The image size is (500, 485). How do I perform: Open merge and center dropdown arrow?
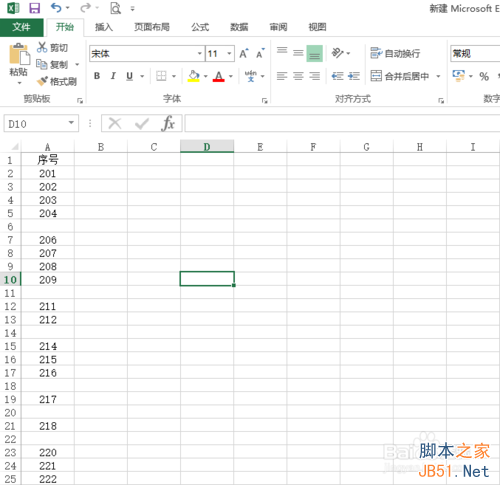coord(438,76)
